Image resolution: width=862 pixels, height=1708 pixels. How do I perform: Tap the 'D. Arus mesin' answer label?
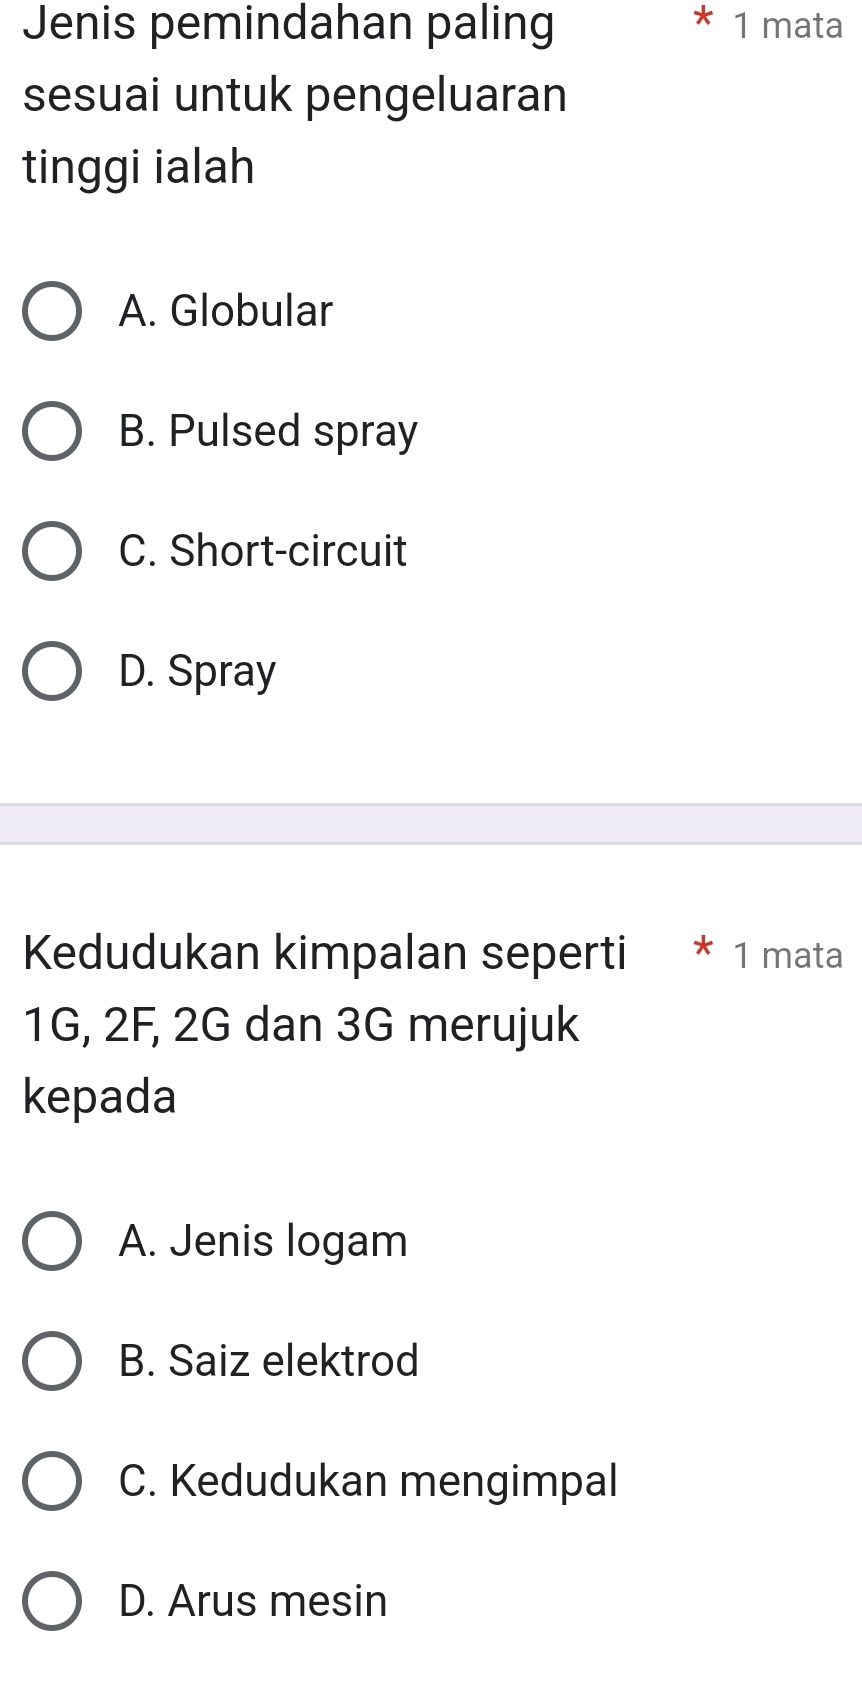coord(252,1601)
